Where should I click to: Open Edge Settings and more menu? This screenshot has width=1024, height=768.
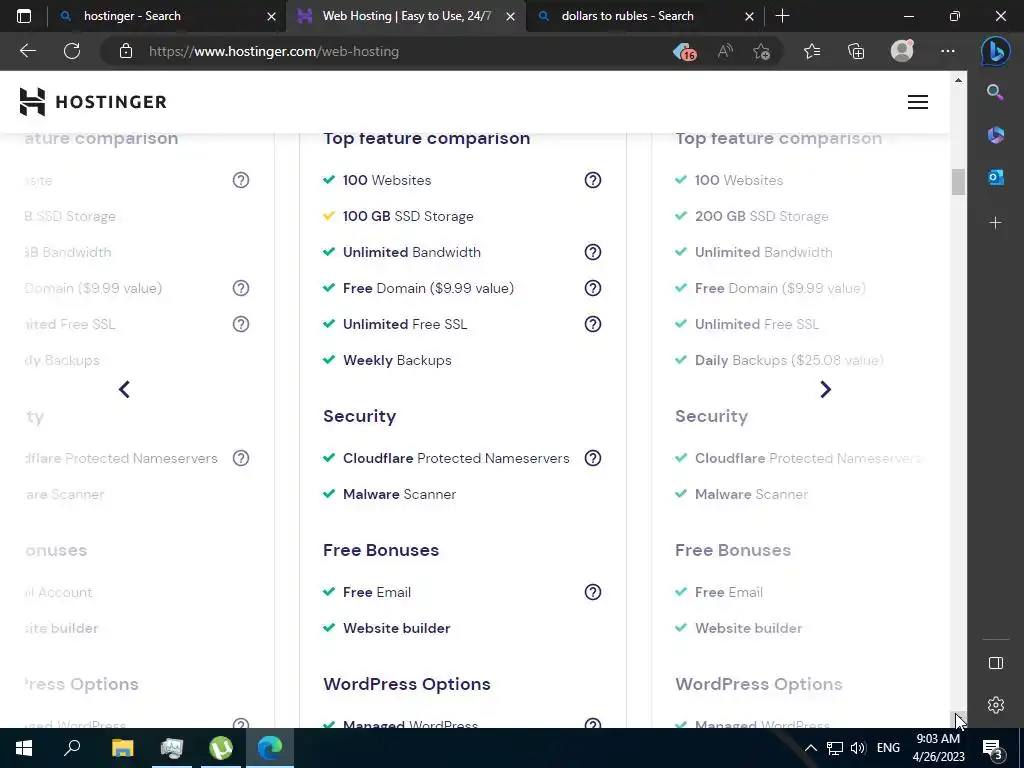pos(948,51)
